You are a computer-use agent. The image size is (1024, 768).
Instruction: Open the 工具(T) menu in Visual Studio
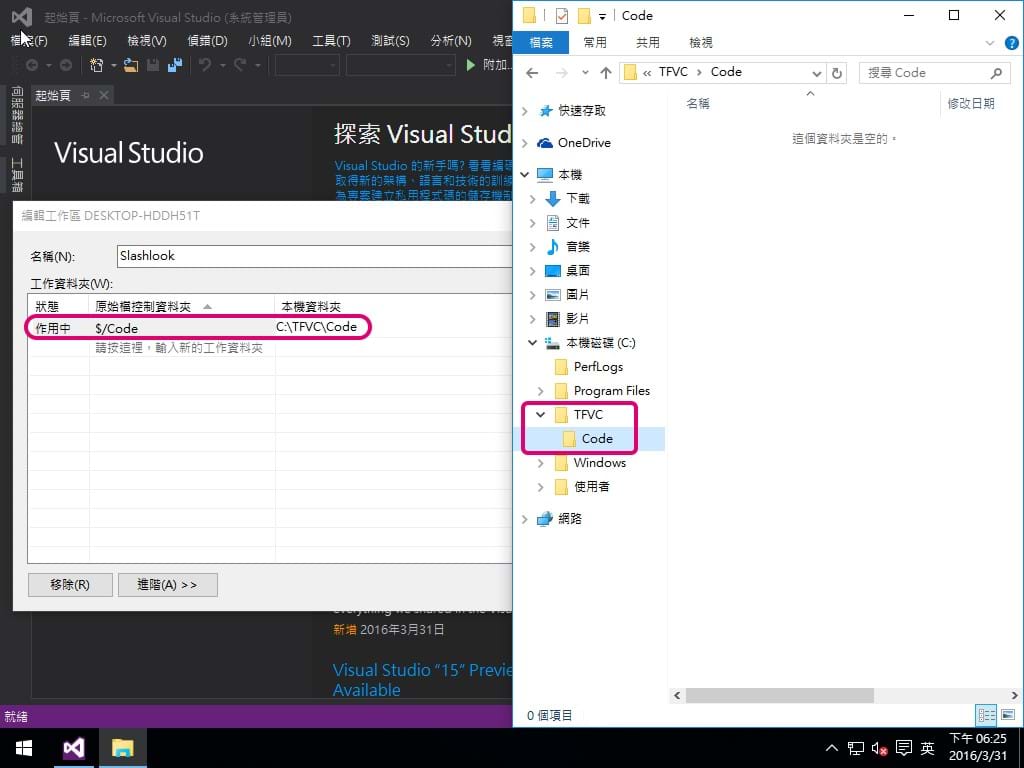click(x=331, y=40)
